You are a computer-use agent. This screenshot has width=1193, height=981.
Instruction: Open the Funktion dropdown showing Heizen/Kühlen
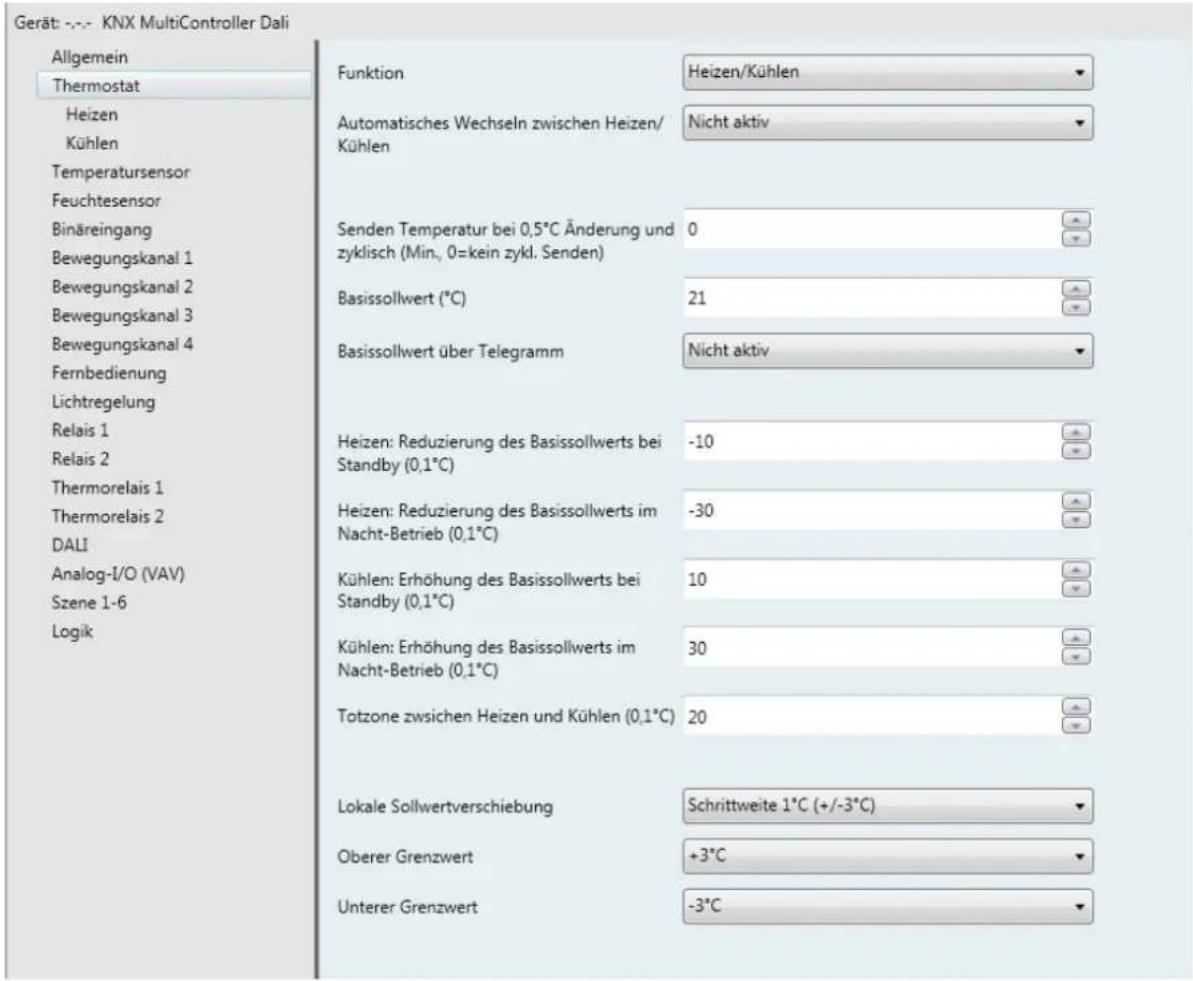pos(887,72)
